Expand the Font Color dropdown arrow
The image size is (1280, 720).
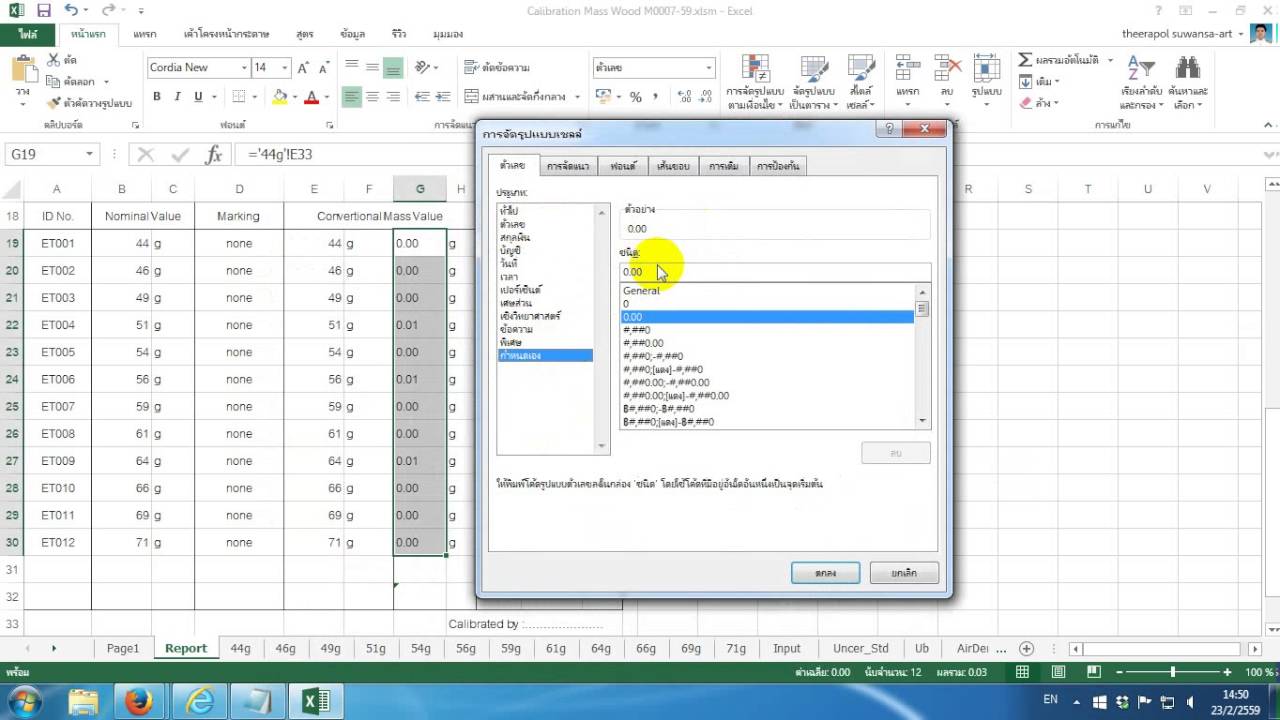coord(327,97)
